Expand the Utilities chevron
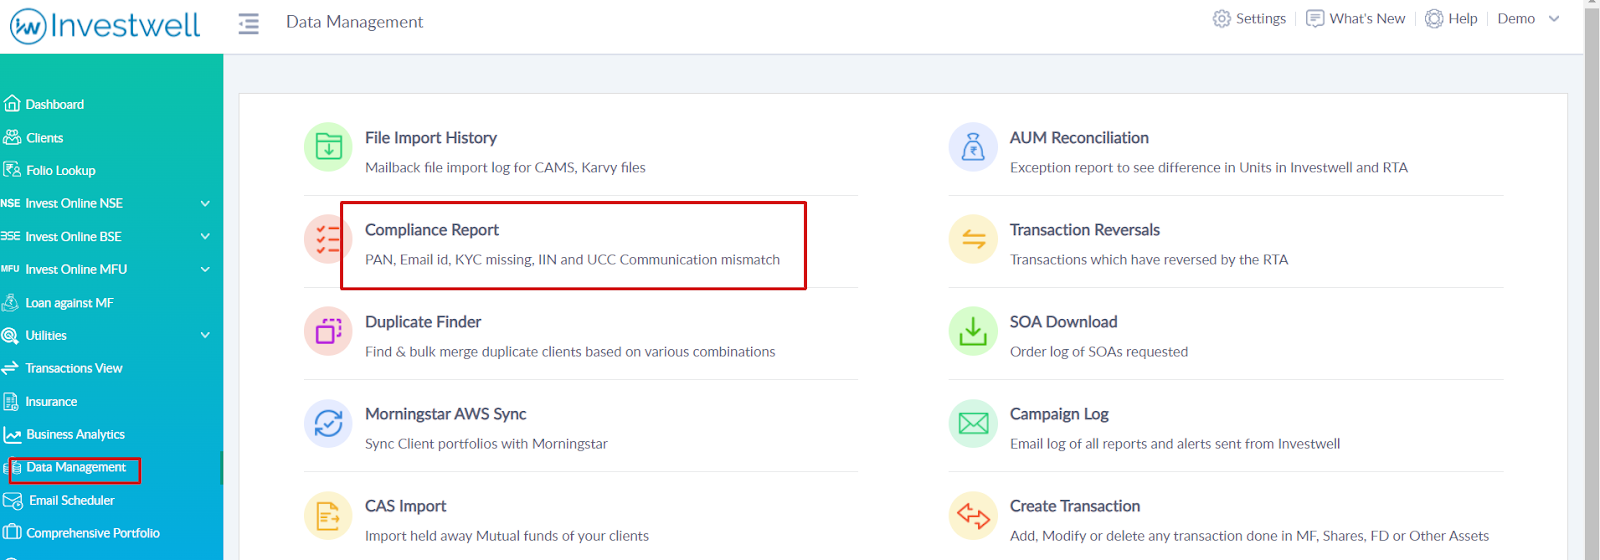This screenshot has height=560, width=1600. 205,335
